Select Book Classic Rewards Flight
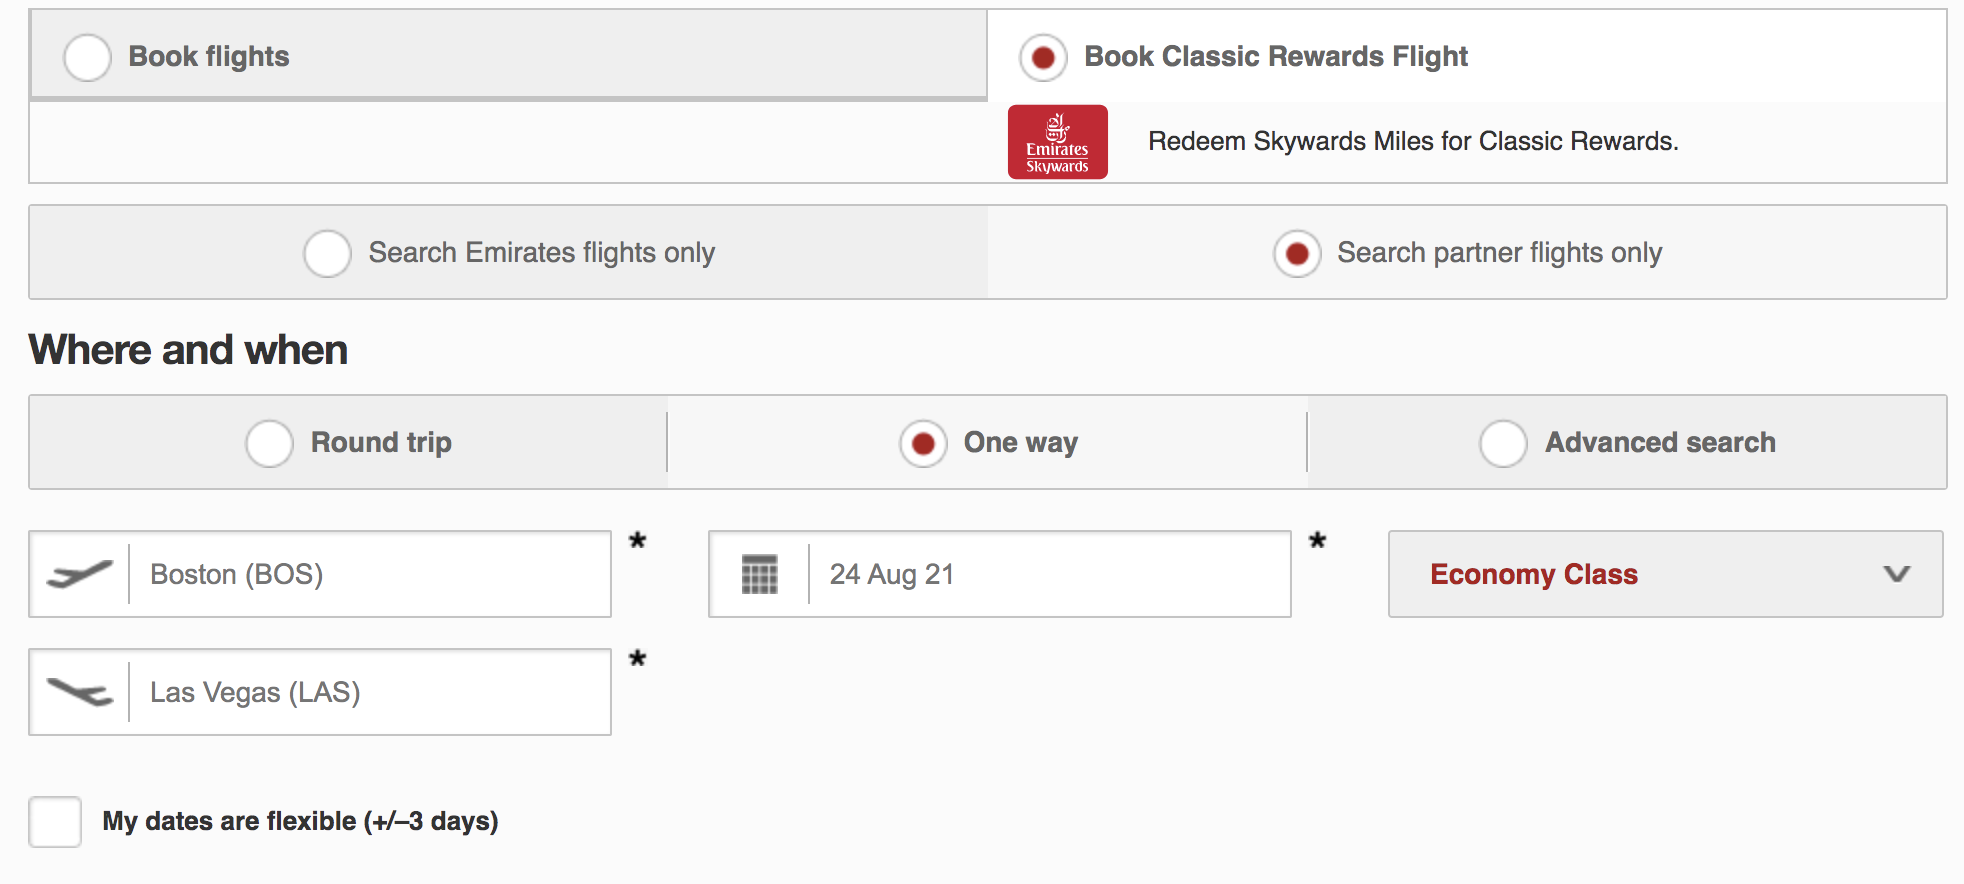The width and height of the screenshot is (1964, 884). [x=1042, y=57]
